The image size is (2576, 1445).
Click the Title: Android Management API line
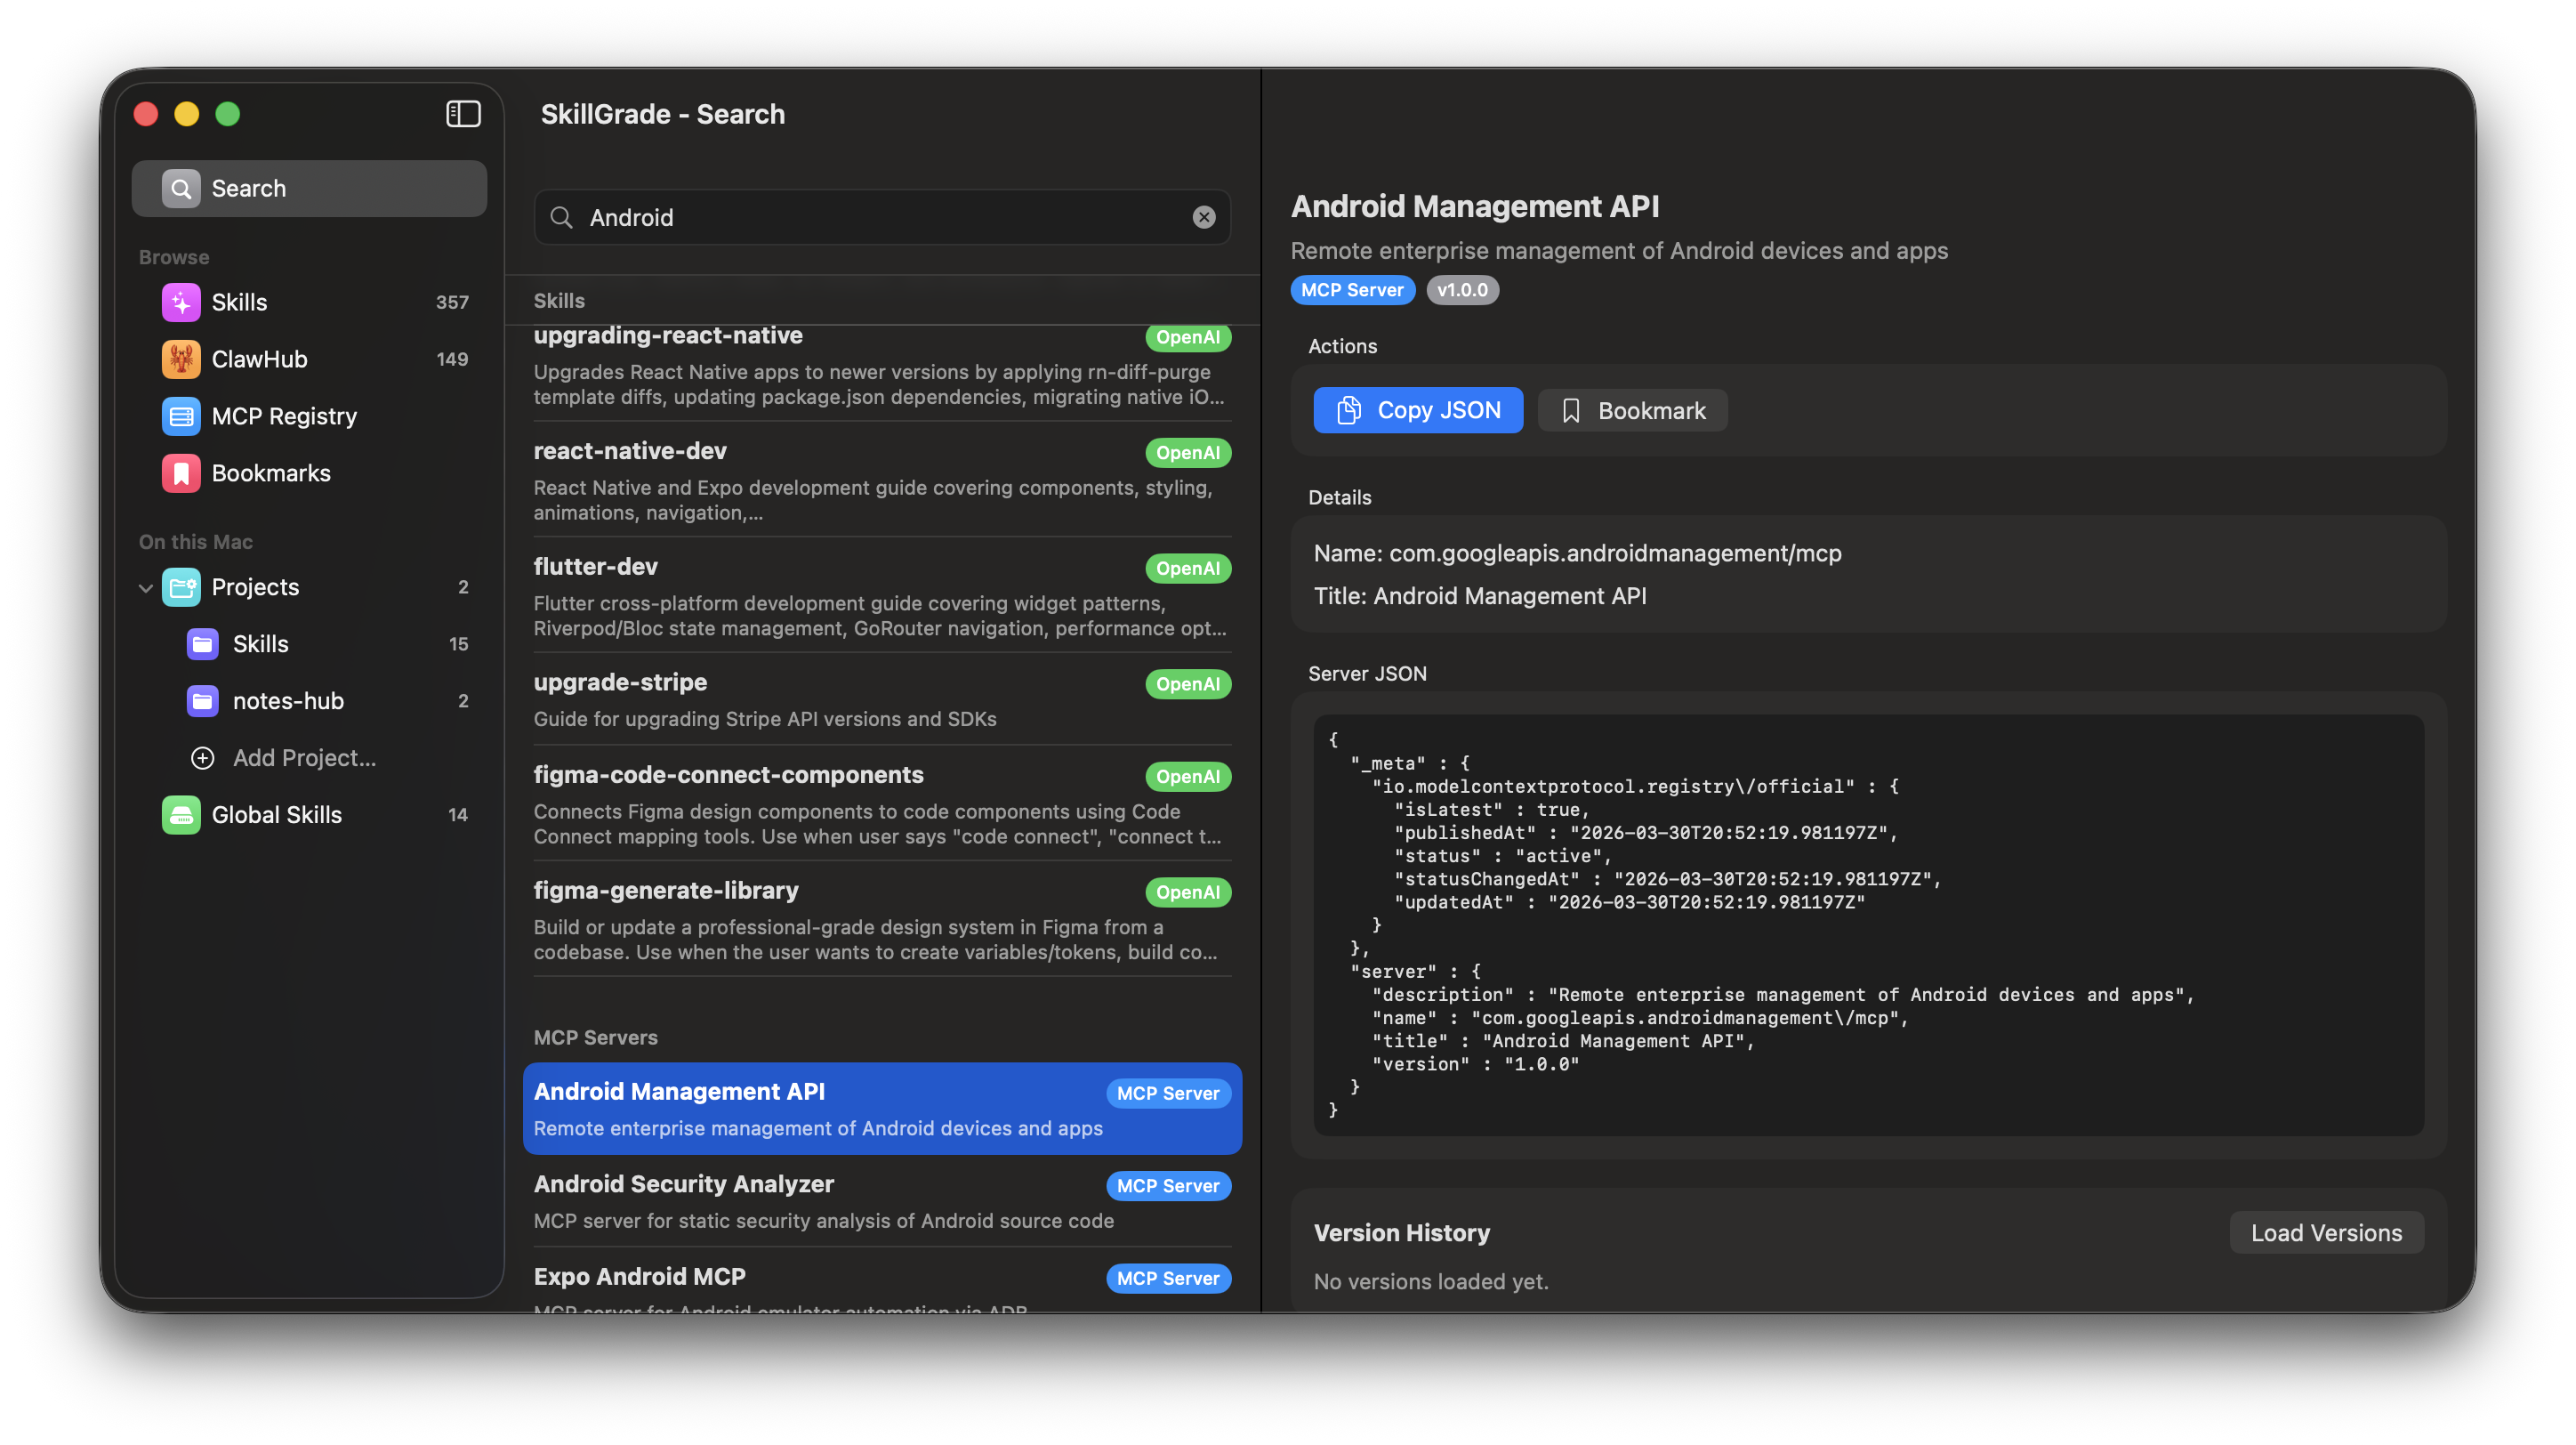pos(1480,596)
